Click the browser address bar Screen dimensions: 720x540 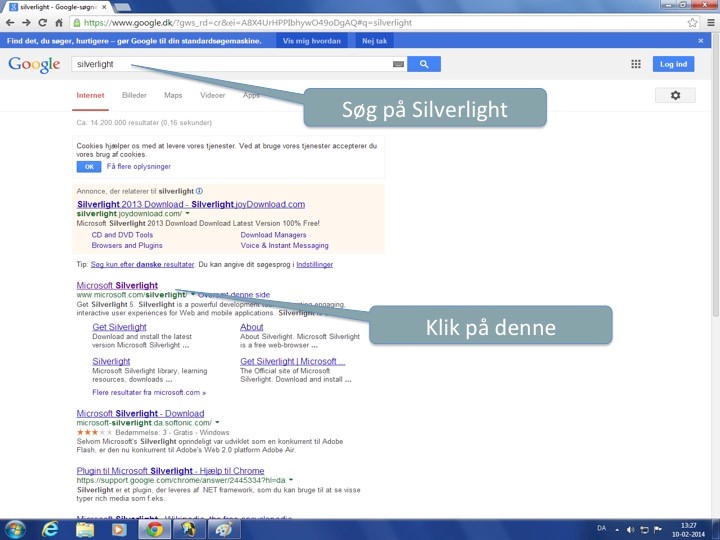[x=385, y=22]
